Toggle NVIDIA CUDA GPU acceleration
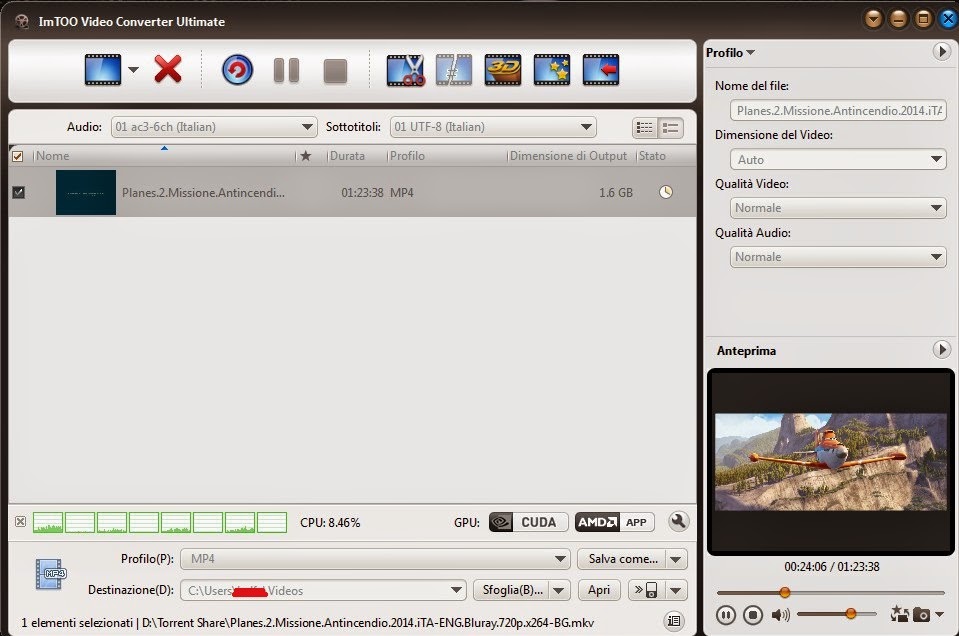The image size is (959, 636). [x=528, y=522]
